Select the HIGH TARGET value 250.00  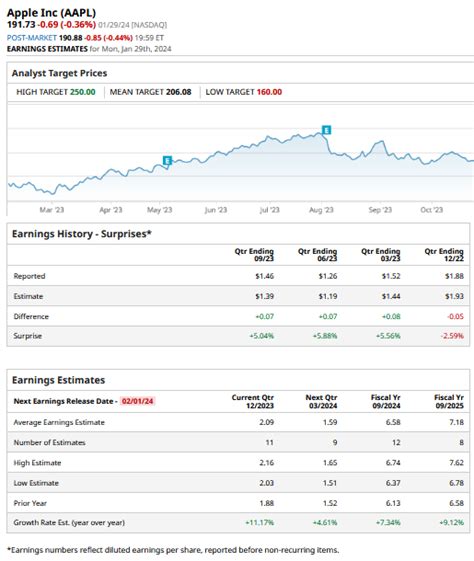click(83, 92)
